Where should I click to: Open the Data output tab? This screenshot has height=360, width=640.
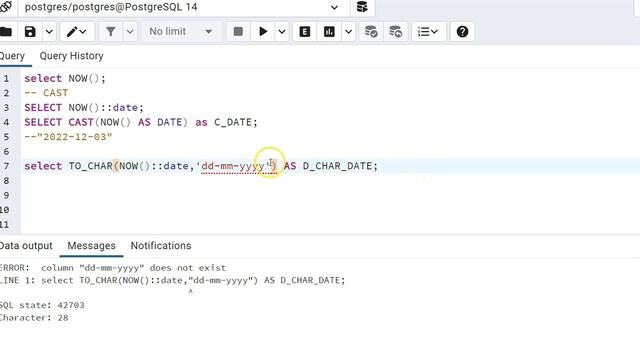click(x=26, y=246)
